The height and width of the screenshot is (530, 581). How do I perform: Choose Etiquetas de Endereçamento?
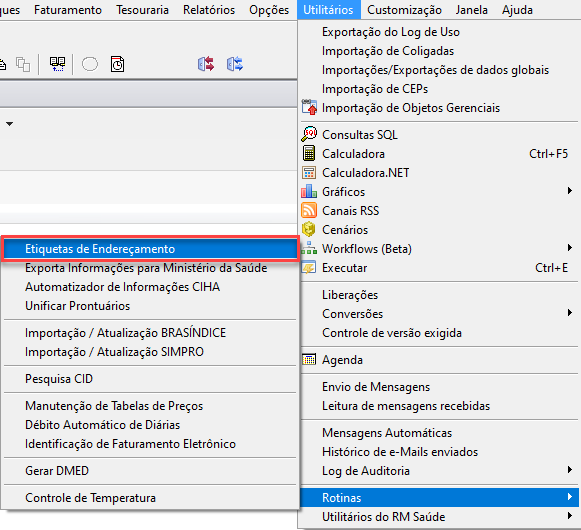tap(150, 249)
